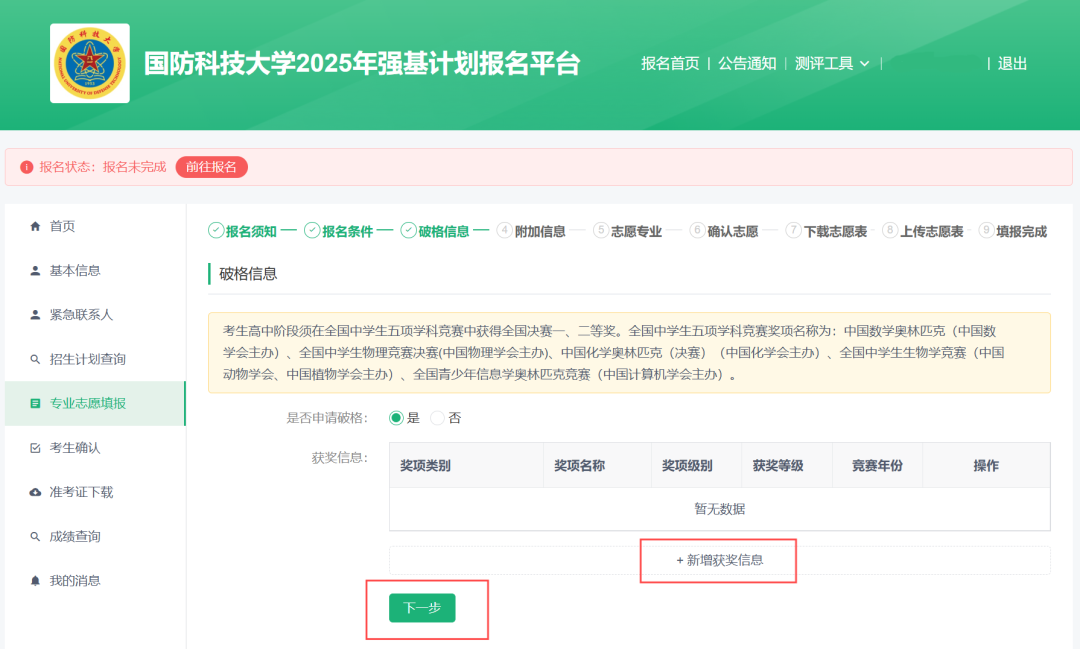
Task: Click the 破格信息 section heading
Action: point(248,274)
